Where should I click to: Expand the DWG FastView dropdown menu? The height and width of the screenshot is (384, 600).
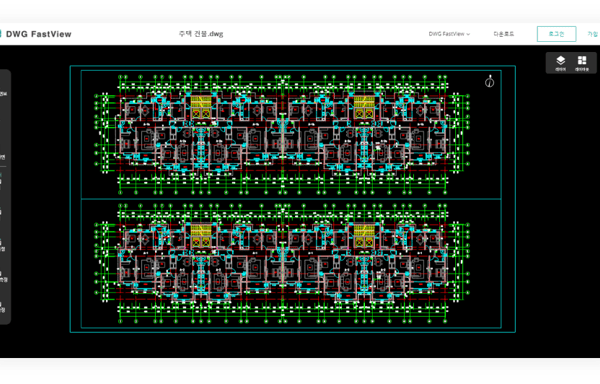pyautogui.click(x=449, y=34)
